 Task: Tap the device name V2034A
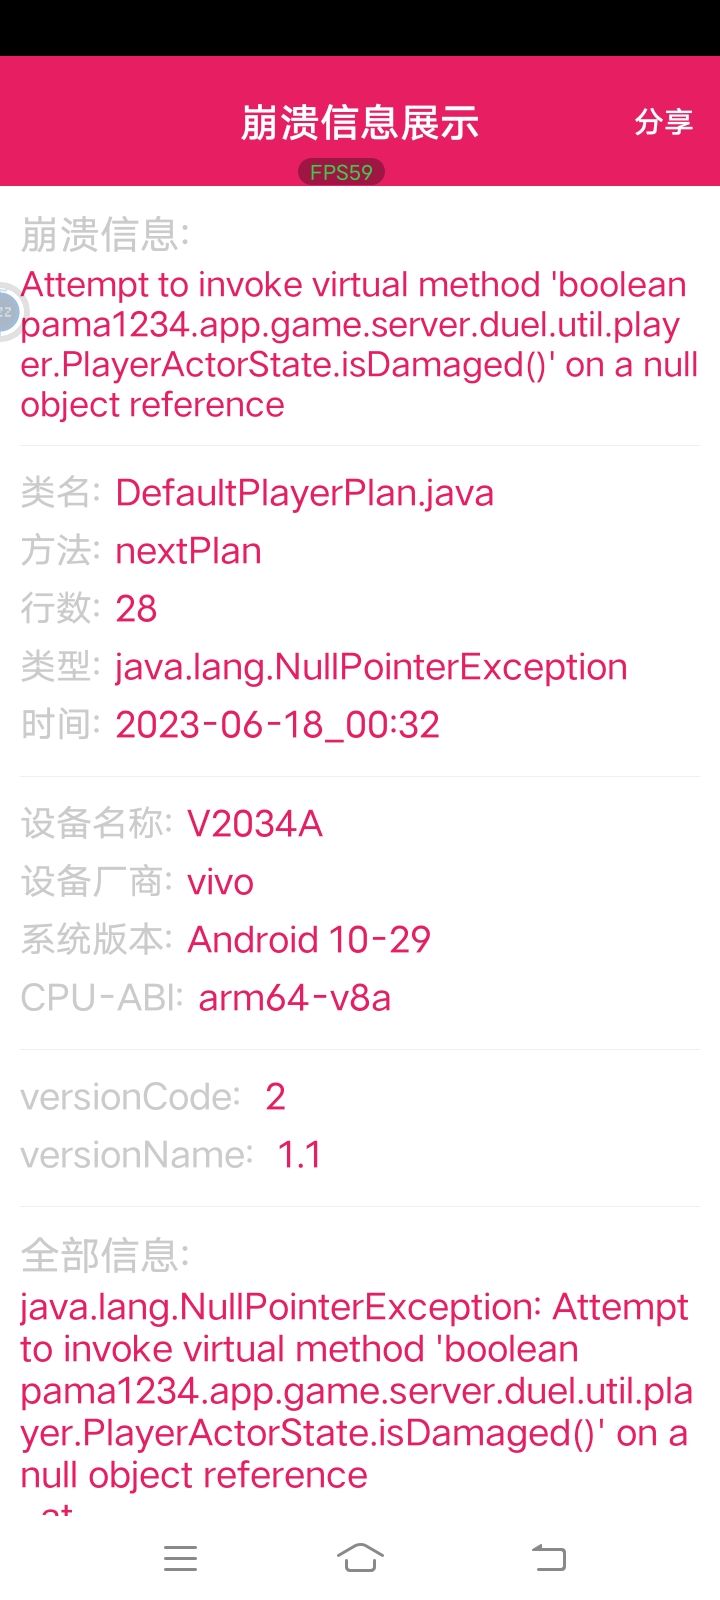coord(254,824)
